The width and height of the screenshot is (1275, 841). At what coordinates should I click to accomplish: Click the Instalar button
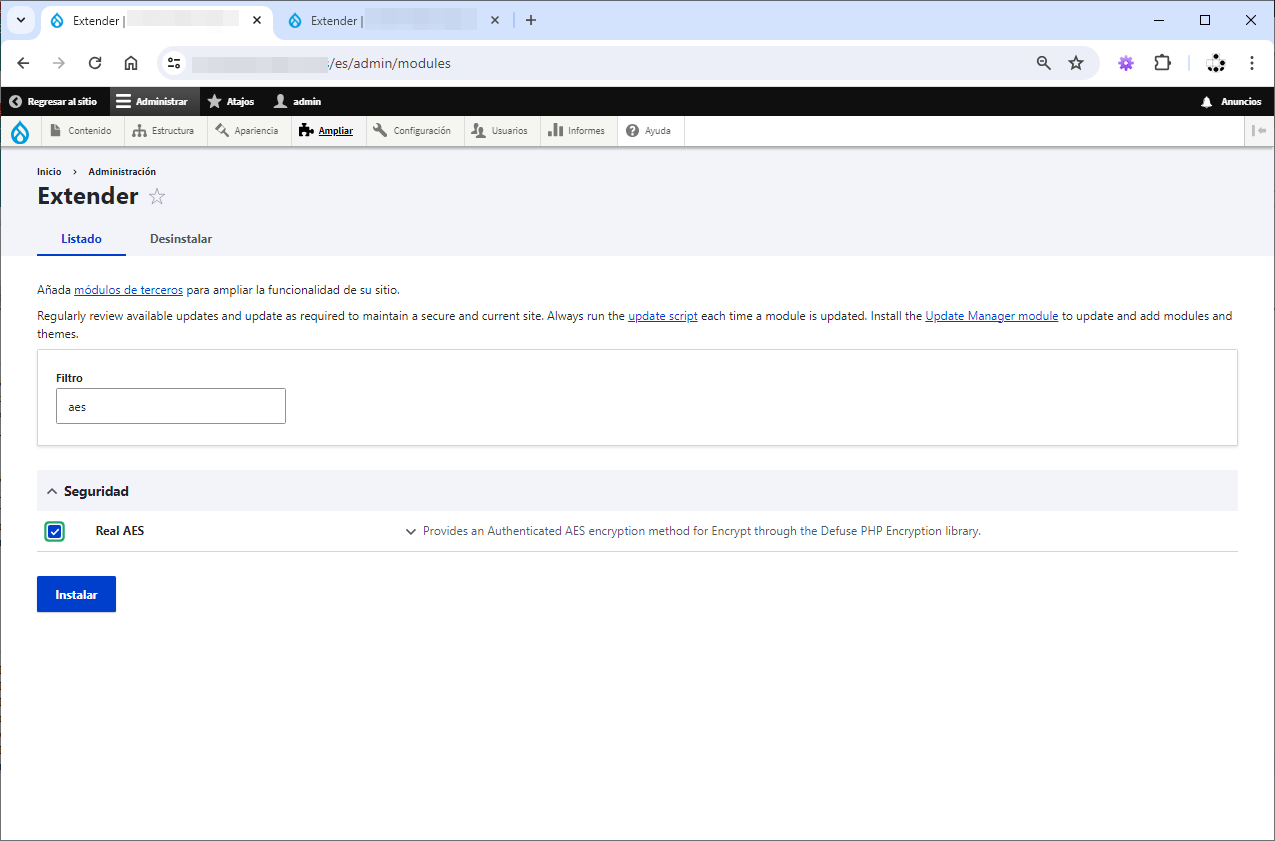(x=76, y=594)
